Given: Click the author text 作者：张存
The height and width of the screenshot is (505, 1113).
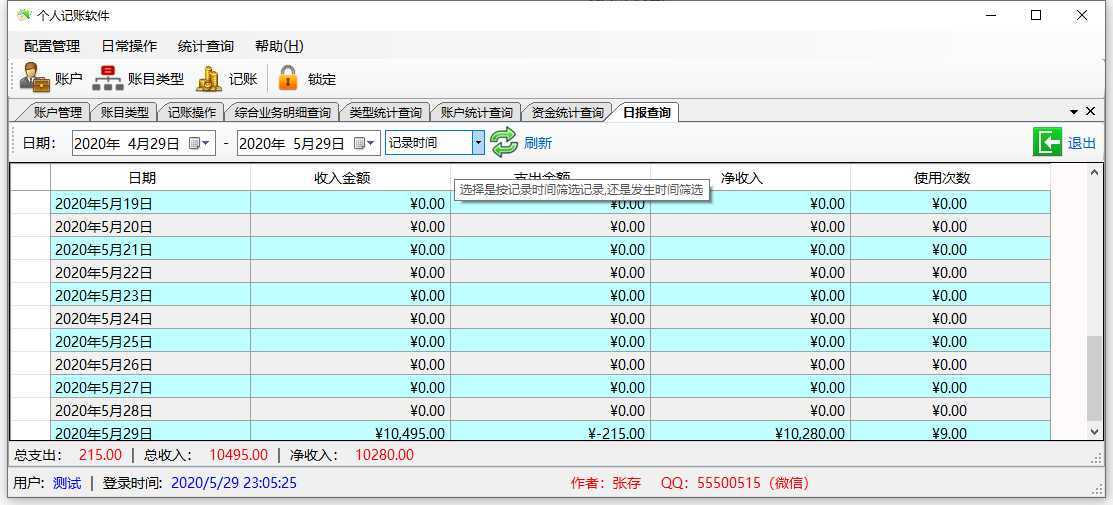Looking at the screenshot, I should 605,484.
